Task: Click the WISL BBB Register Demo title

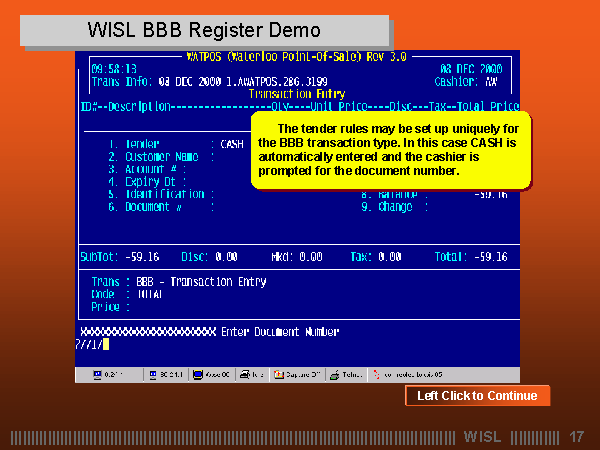Action: click(204, 30)
